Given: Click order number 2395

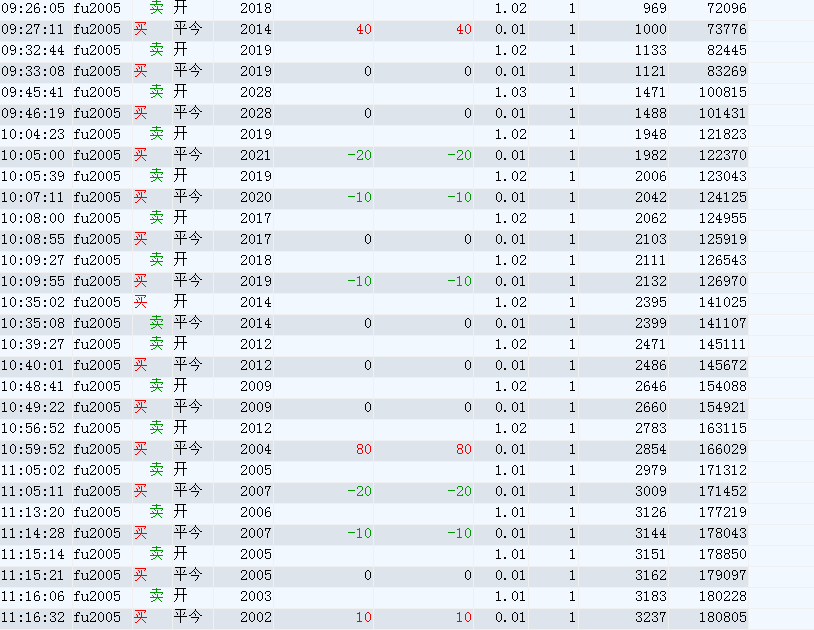Looking at the screenshot, I should click(650, 302).
